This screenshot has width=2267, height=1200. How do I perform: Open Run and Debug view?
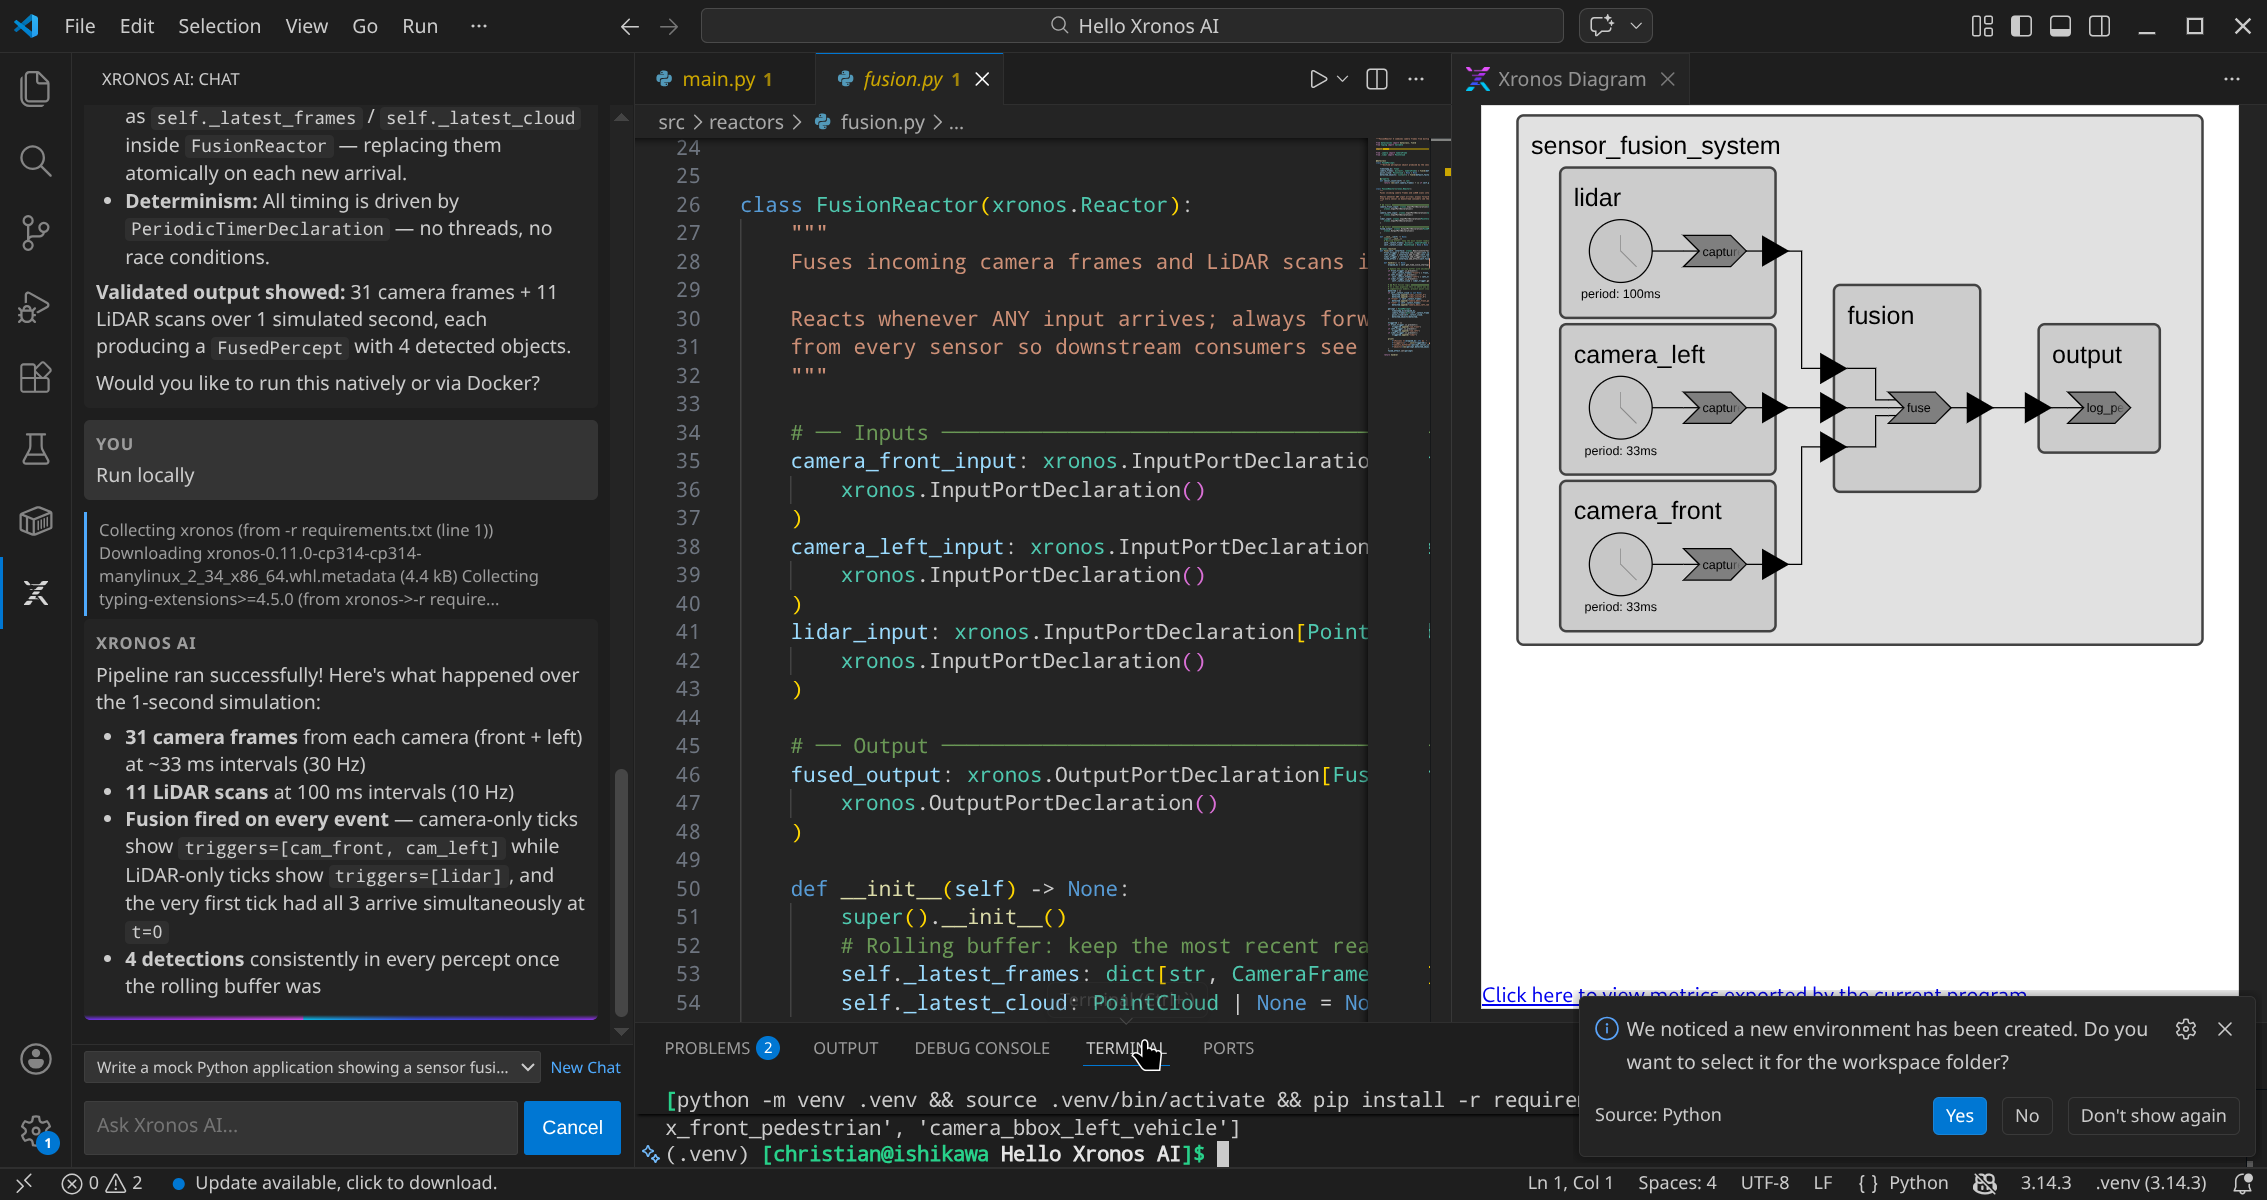click(35, 306)
